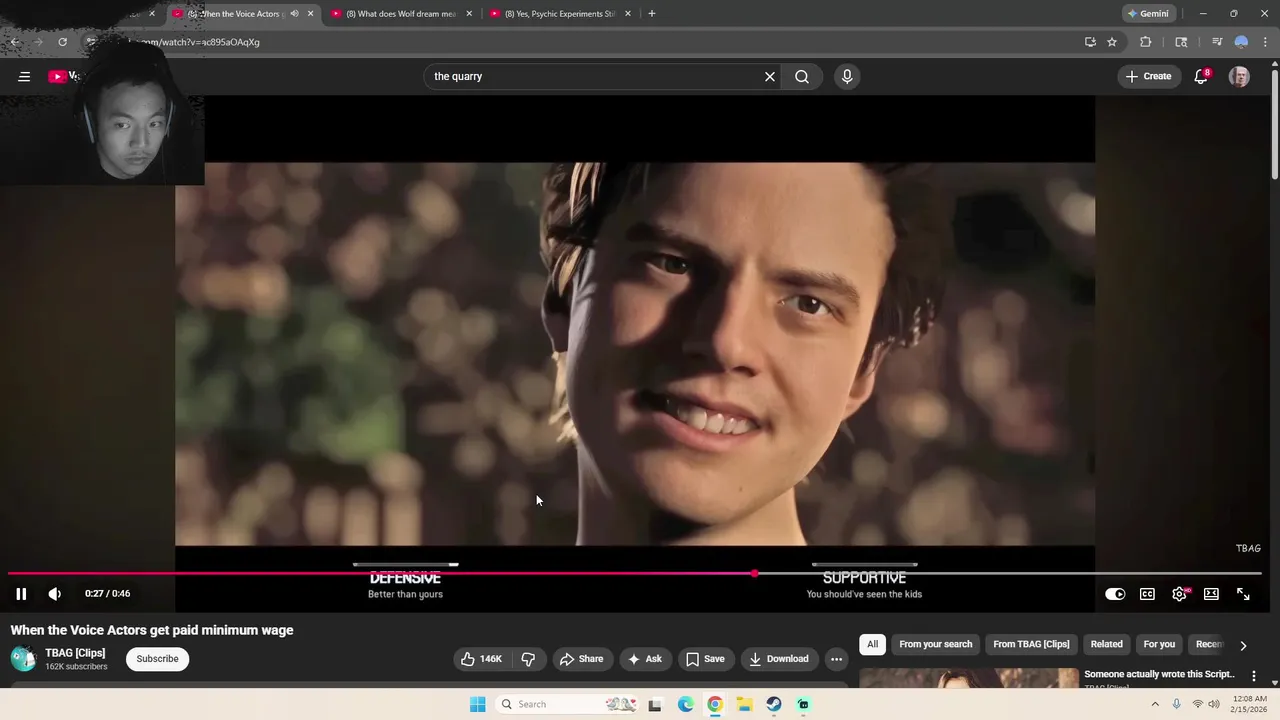Search with your voice microphone button
Image resolution: width=1280 pixels, height=720 pixels.
point(847,76)
